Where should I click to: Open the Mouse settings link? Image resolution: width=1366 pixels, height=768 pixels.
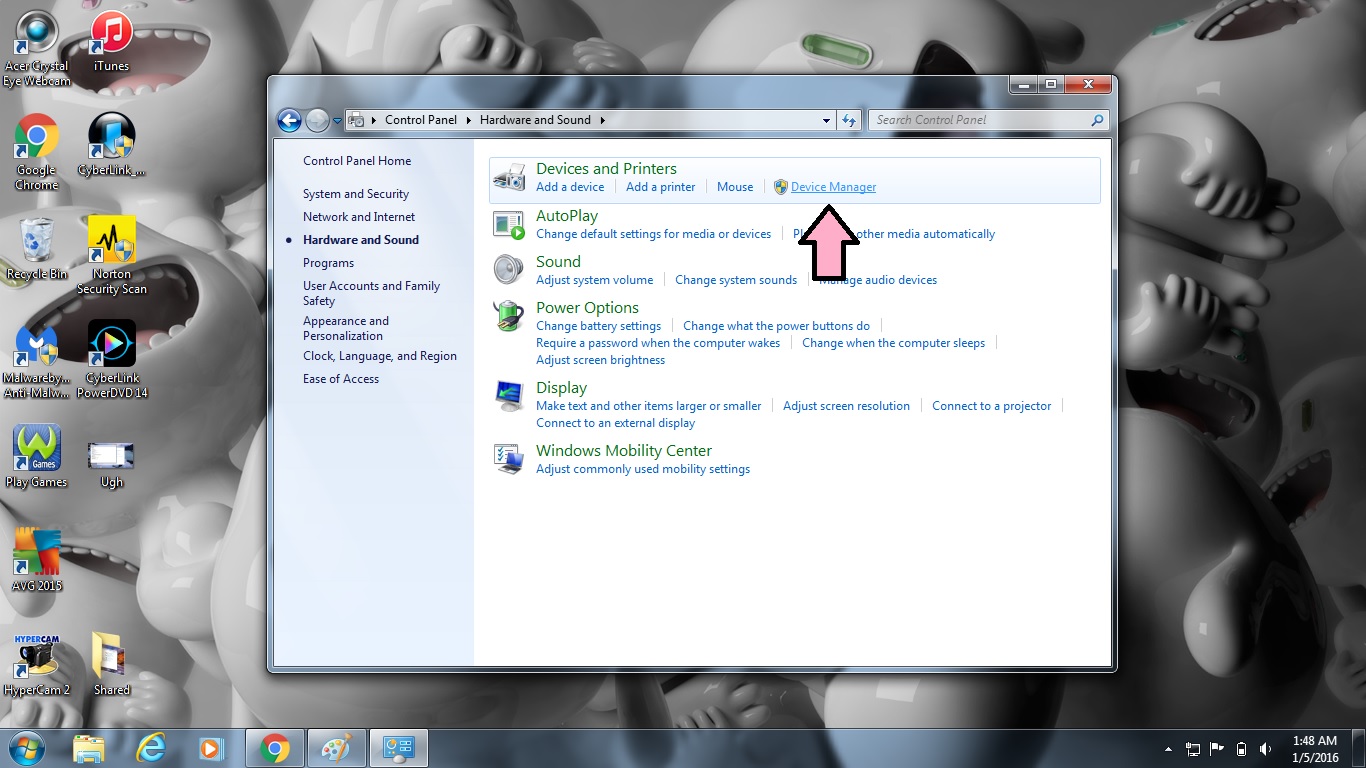click(735, 187)
